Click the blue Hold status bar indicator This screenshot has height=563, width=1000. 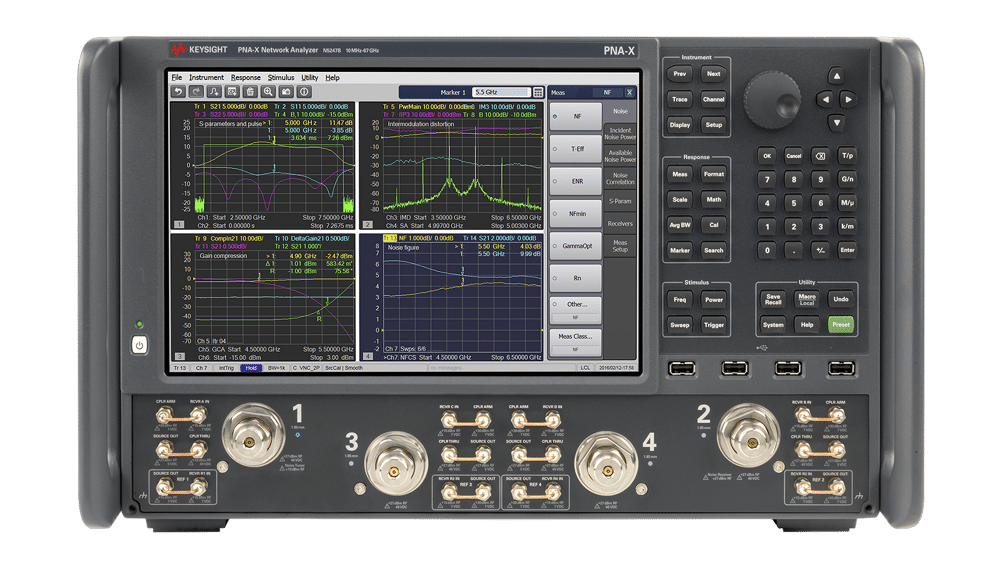click(x=251, y=368)
